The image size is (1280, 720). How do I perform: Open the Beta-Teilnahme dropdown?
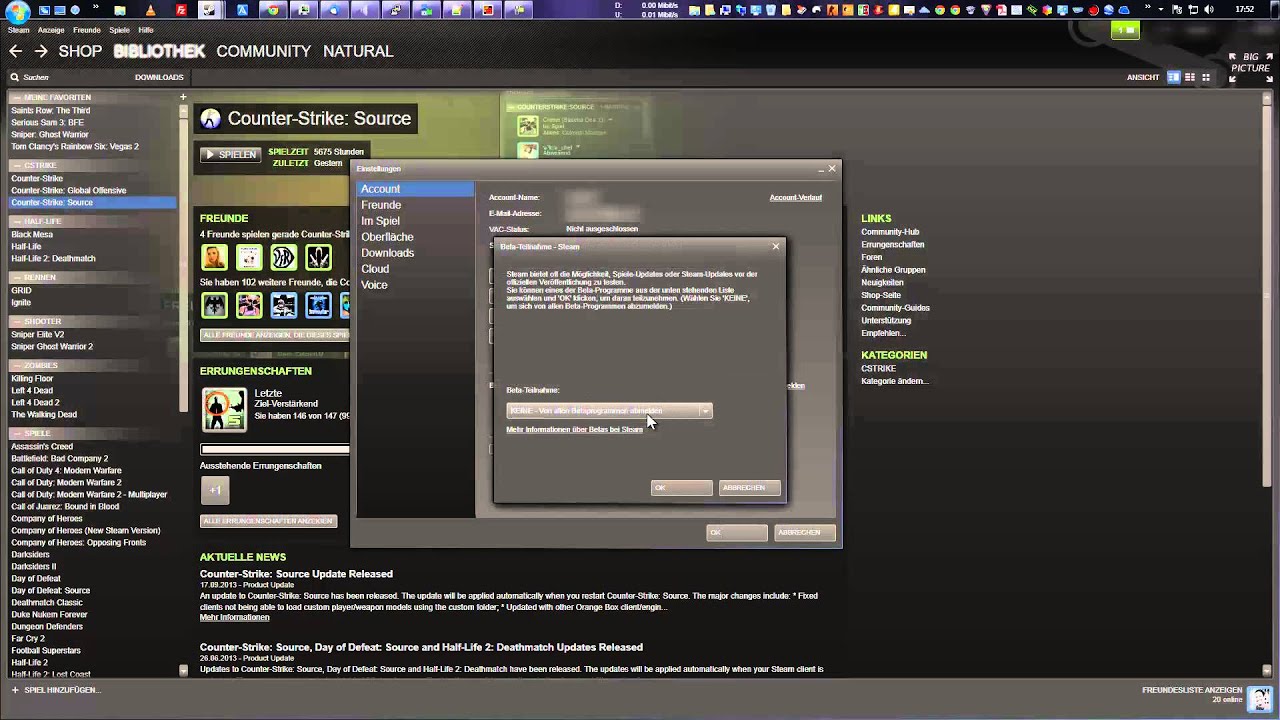[609, 411]
